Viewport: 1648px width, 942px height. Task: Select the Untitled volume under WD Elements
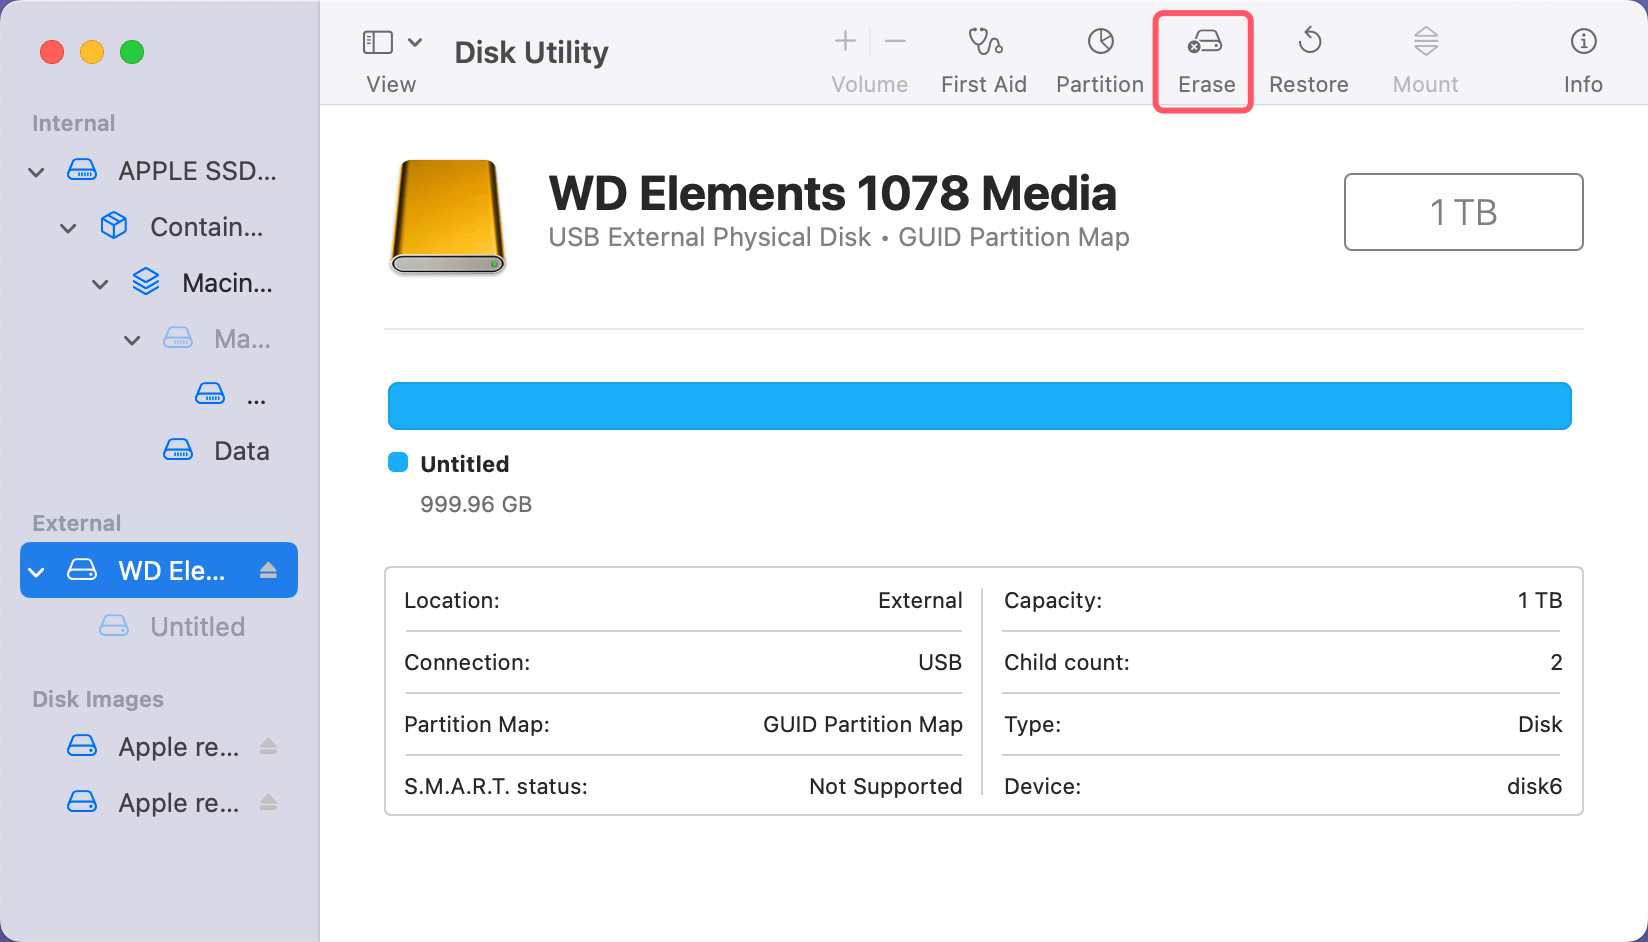196,626
